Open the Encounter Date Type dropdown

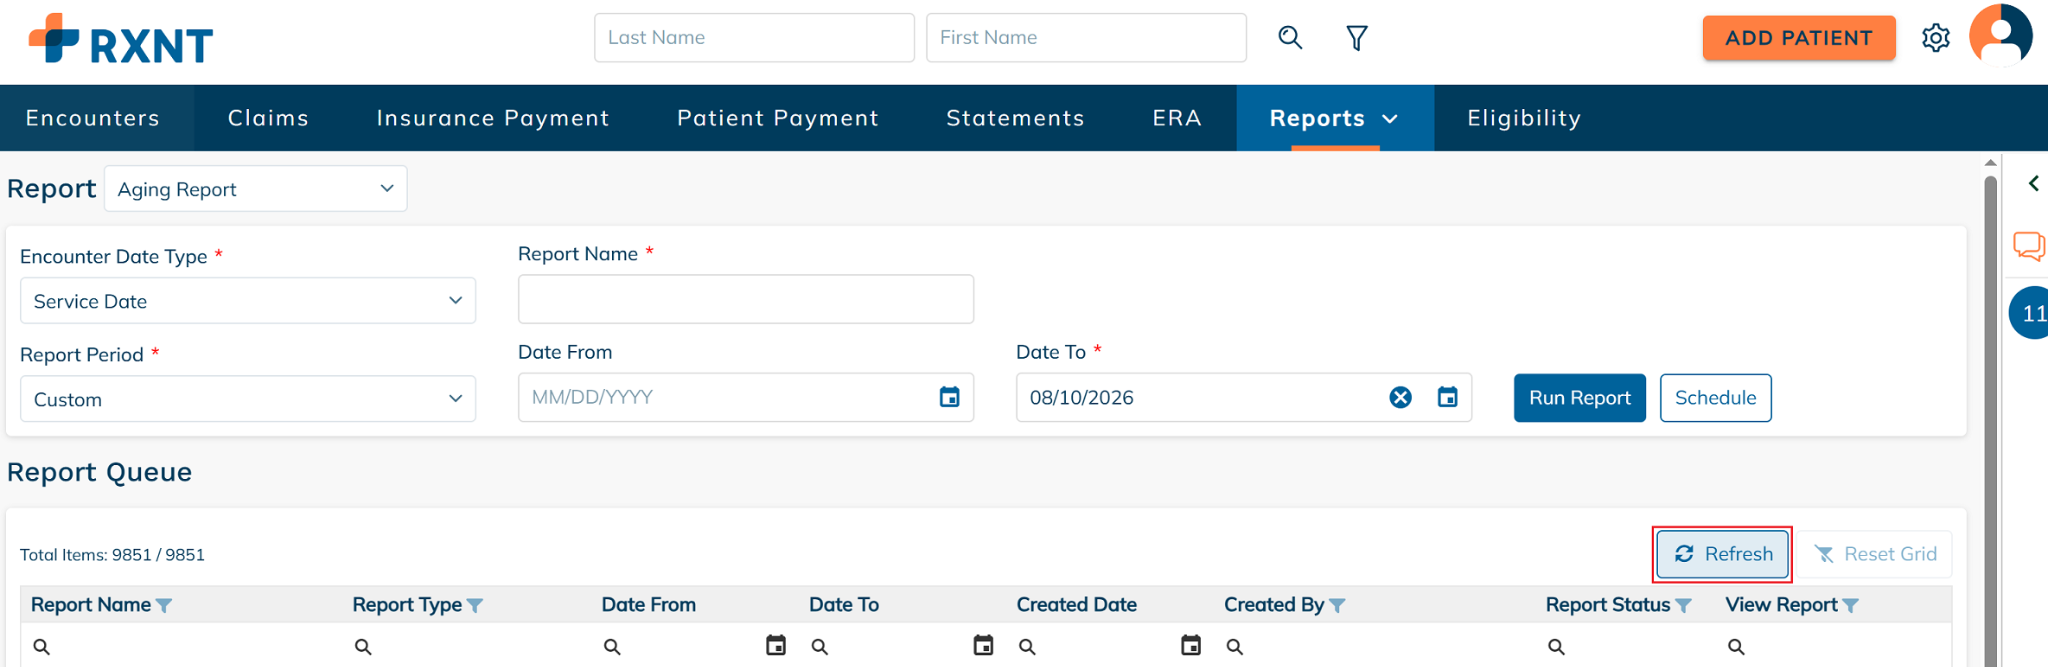248,301
